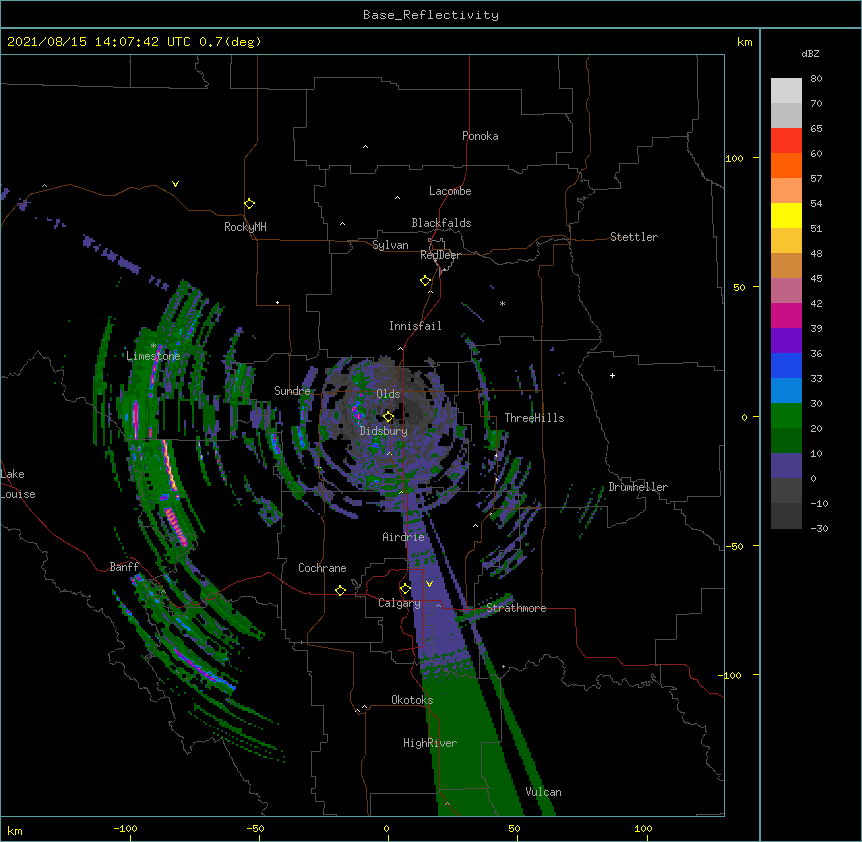Click the Innisfail city label

[x=415, y=326]
